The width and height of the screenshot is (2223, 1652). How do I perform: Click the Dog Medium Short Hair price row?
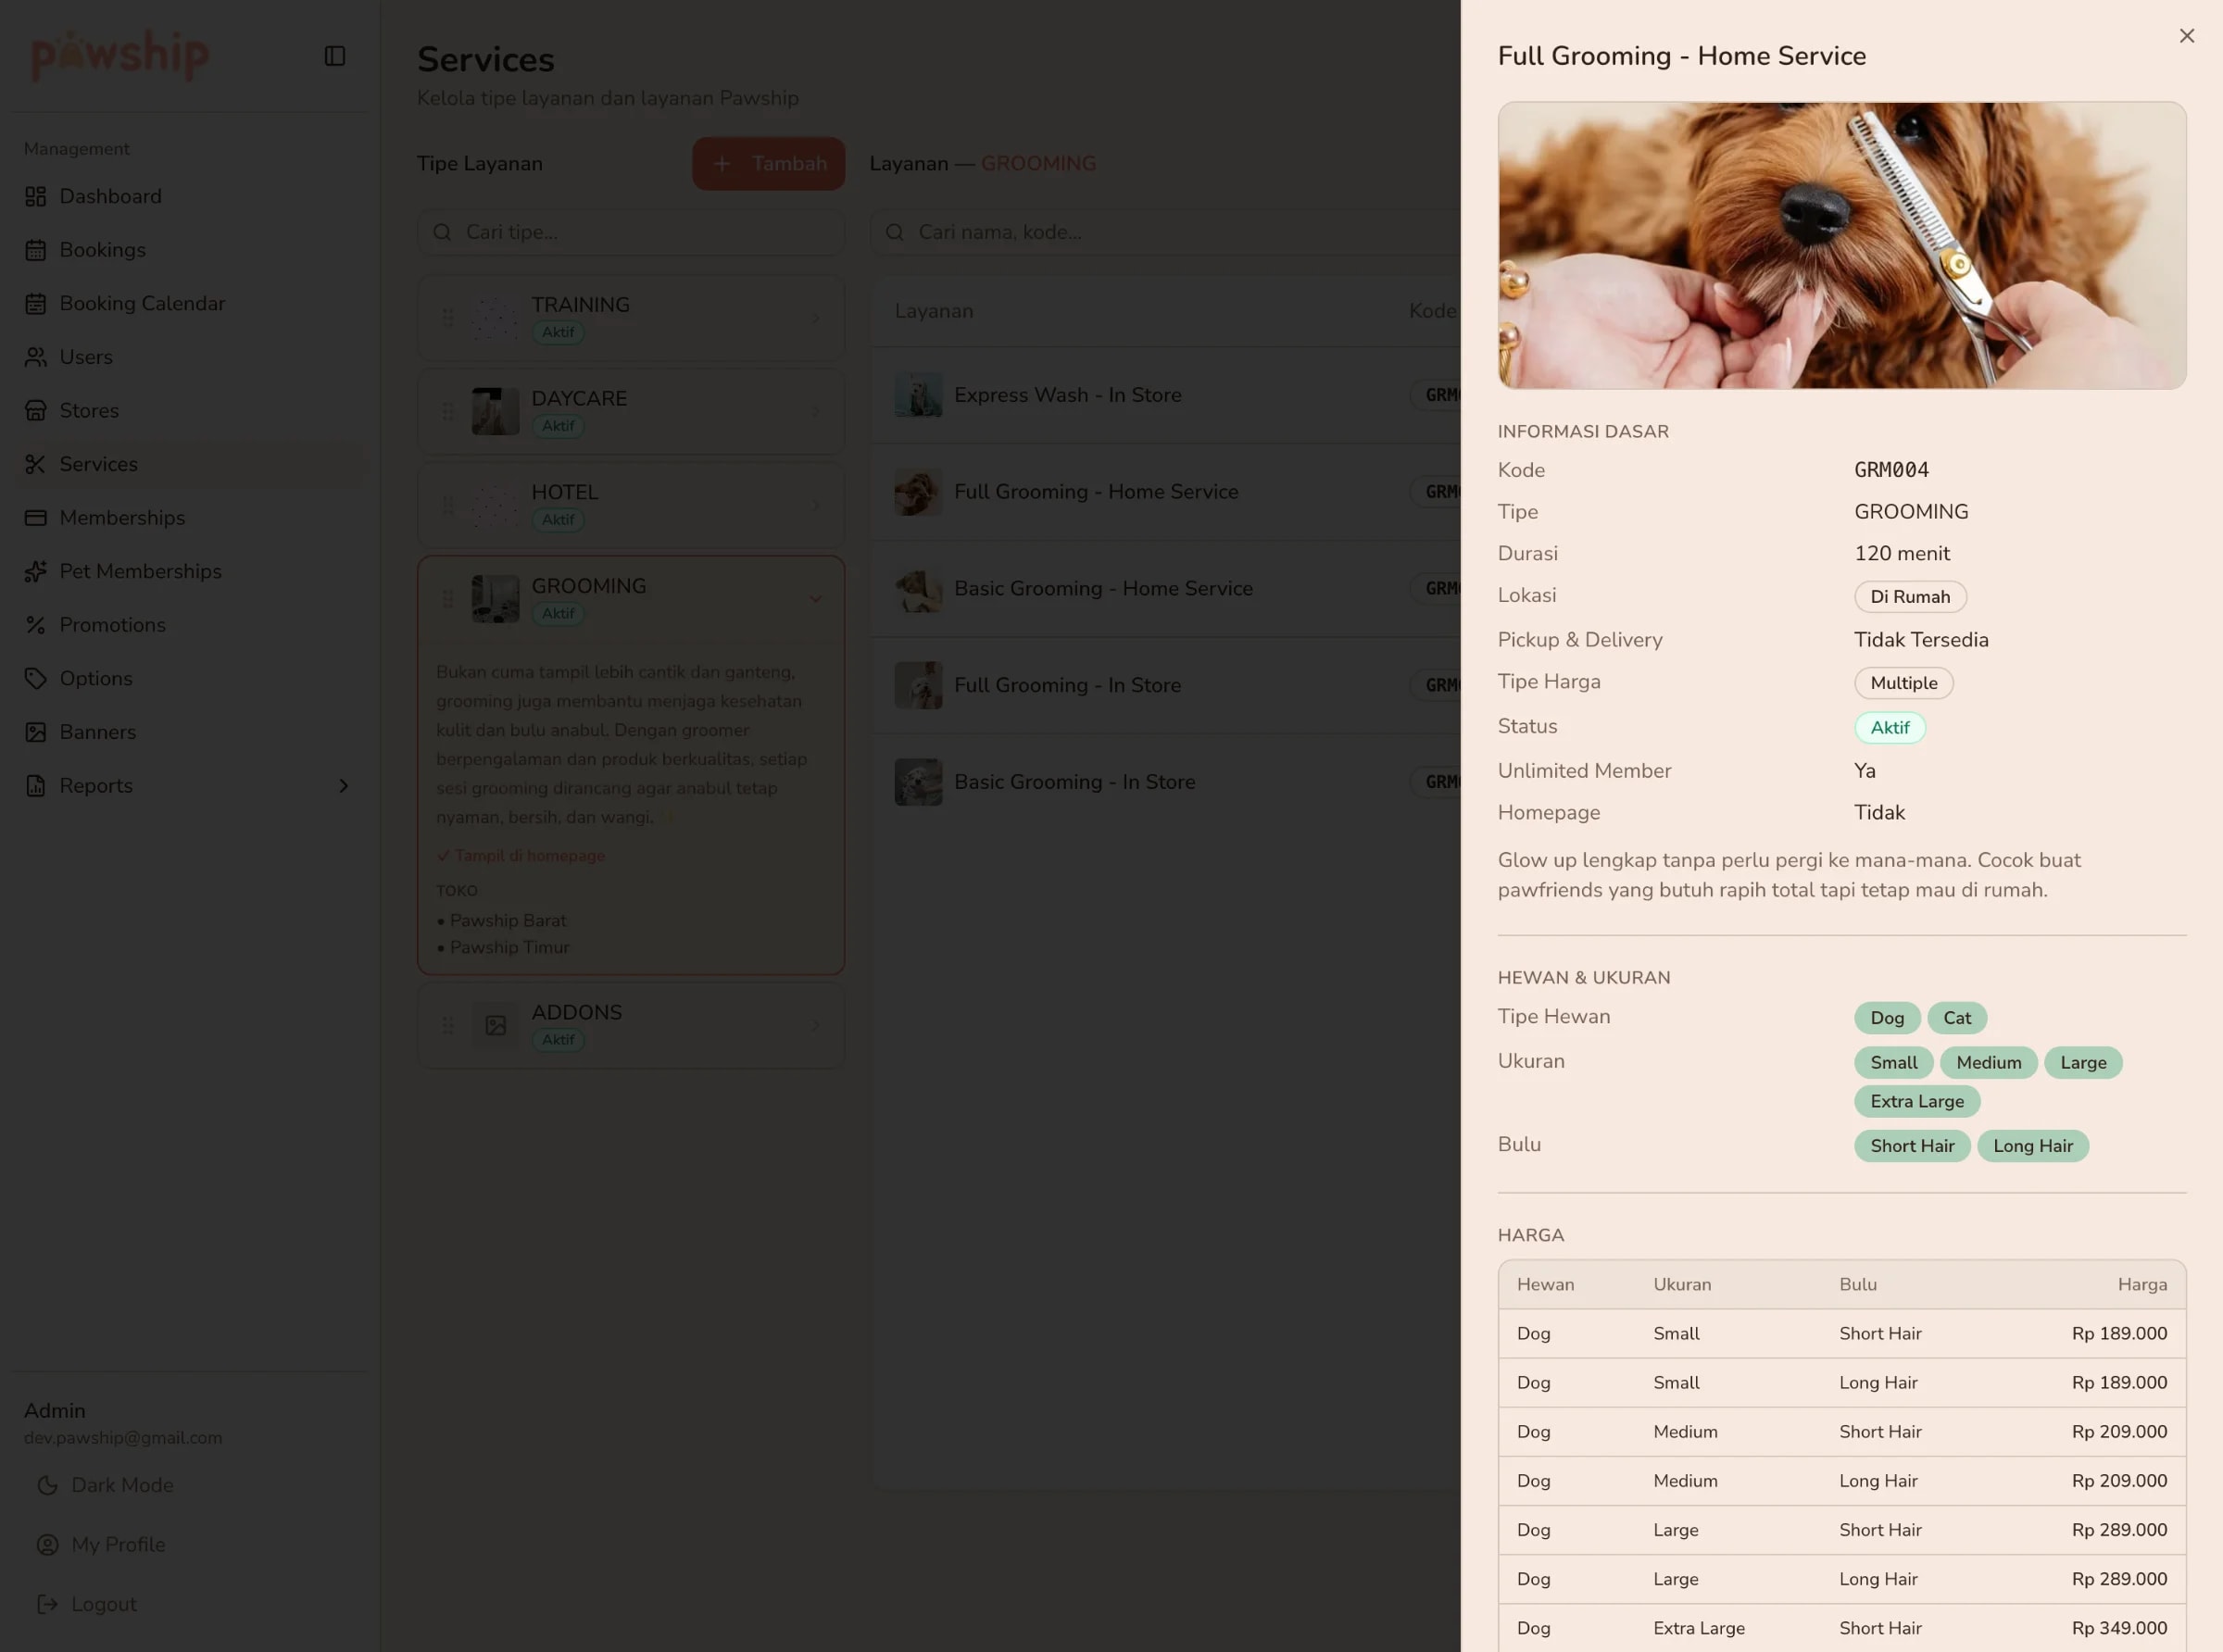coord(1841,1432)
